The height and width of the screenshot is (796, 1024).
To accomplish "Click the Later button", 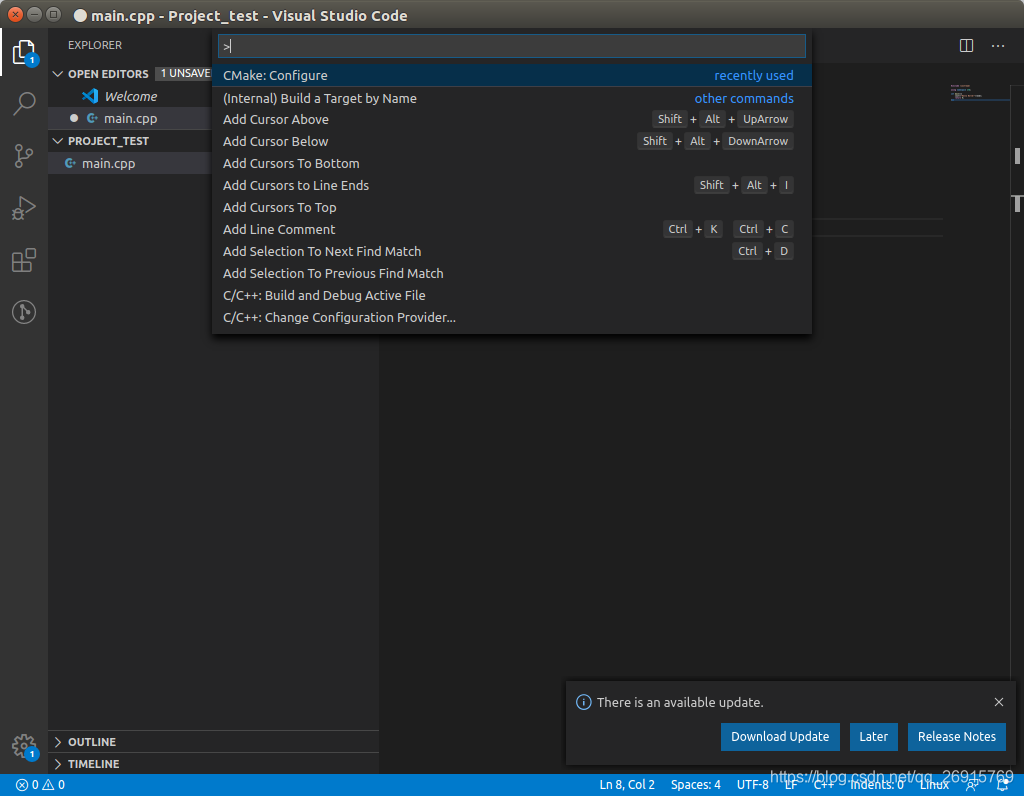I will coord(873,737).
